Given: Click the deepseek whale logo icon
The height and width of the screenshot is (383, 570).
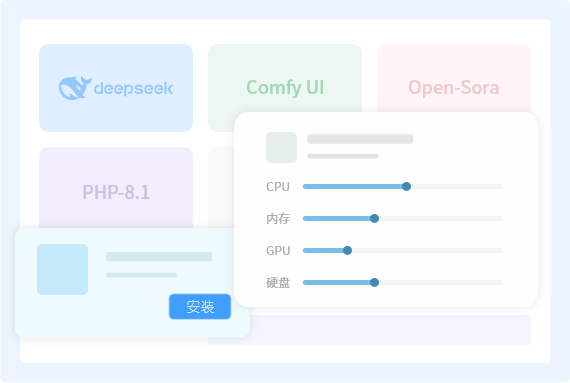Looking at the screenshot, I should [x=75, y=88].
